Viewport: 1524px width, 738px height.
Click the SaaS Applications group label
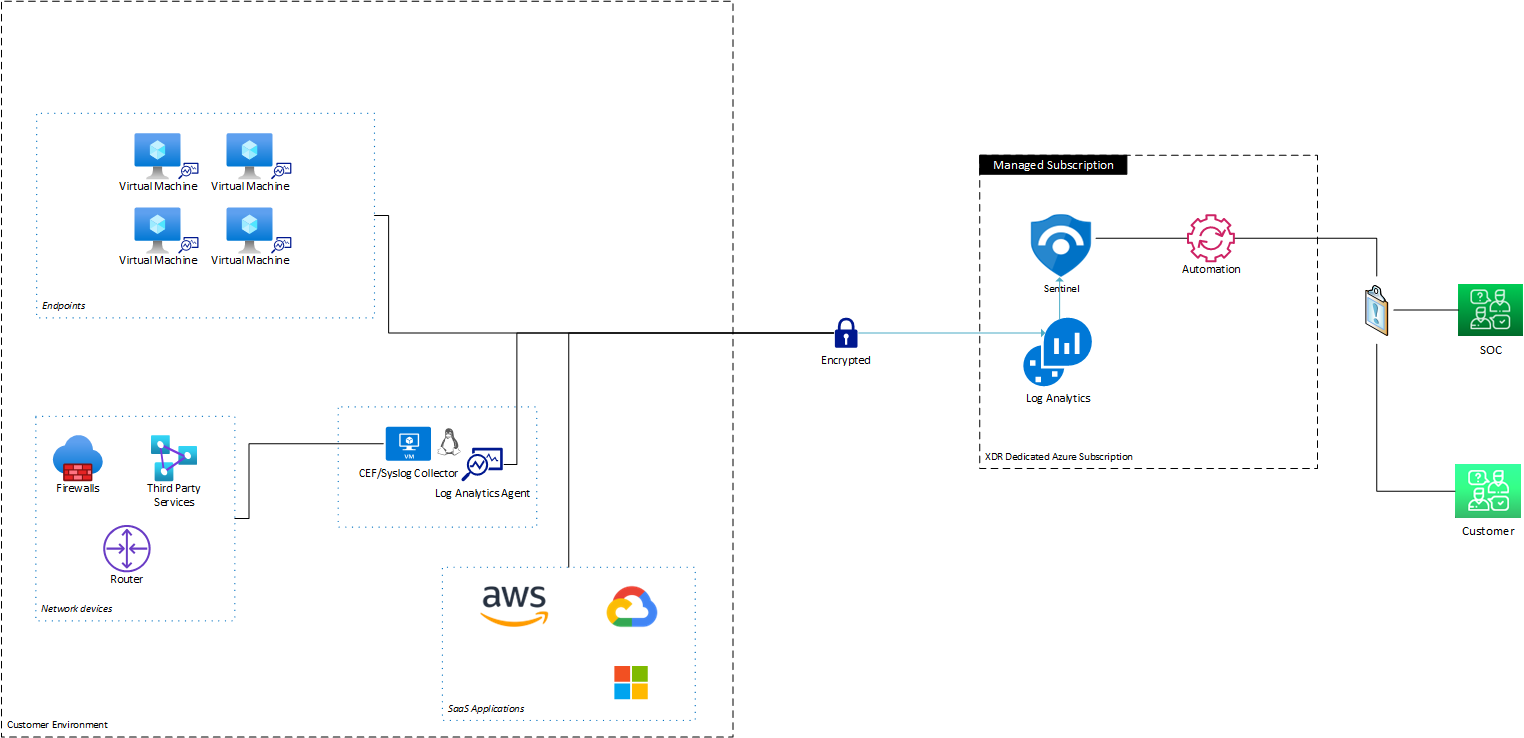click(484, 708)
